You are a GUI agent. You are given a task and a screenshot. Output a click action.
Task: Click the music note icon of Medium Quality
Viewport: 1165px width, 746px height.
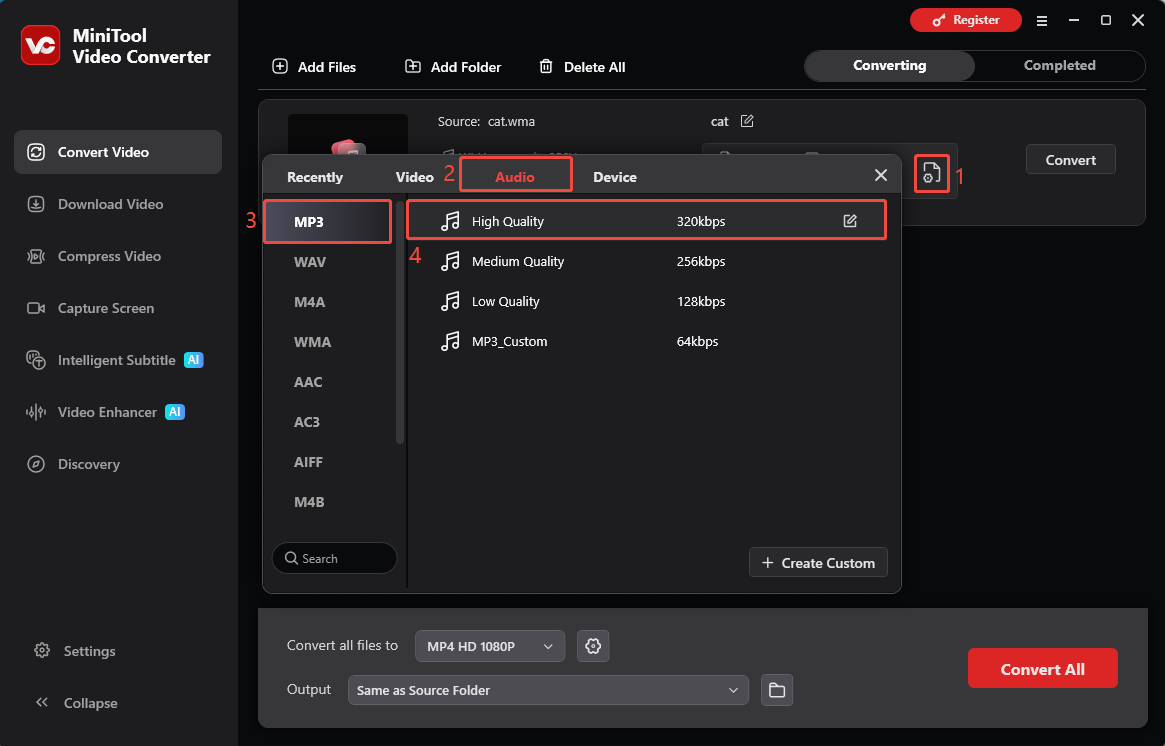pos(450,261)
